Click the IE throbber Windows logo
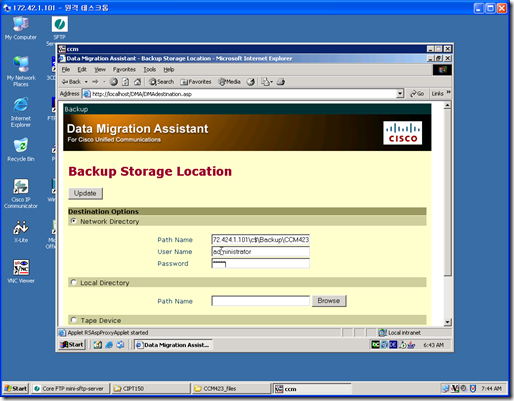 point(442,70)
